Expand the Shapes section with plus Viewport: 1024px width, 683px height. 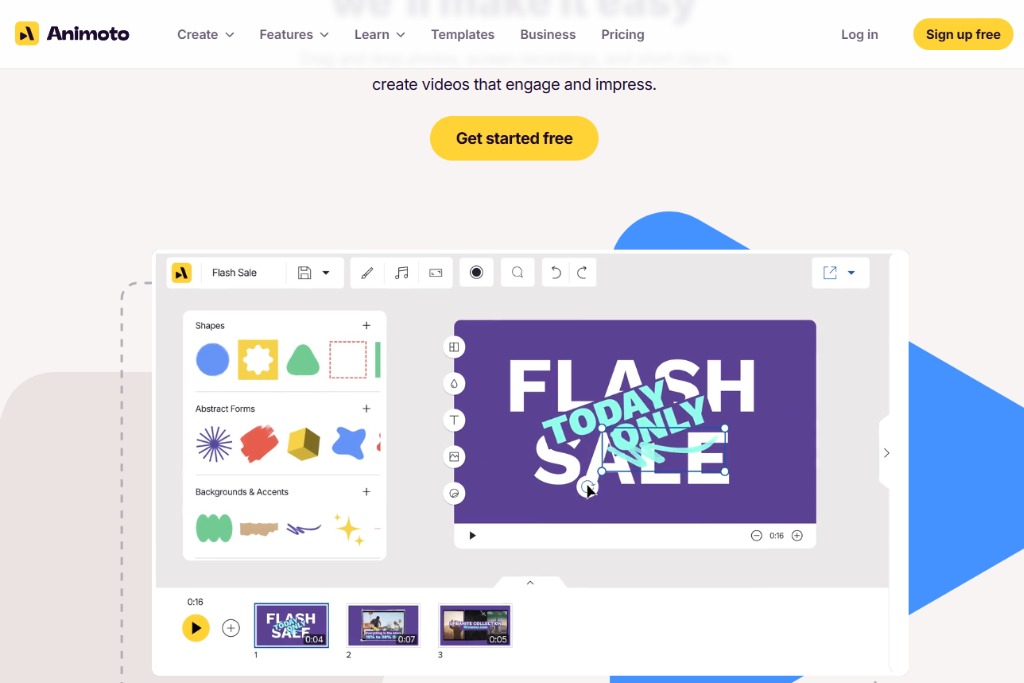(366, 325)
